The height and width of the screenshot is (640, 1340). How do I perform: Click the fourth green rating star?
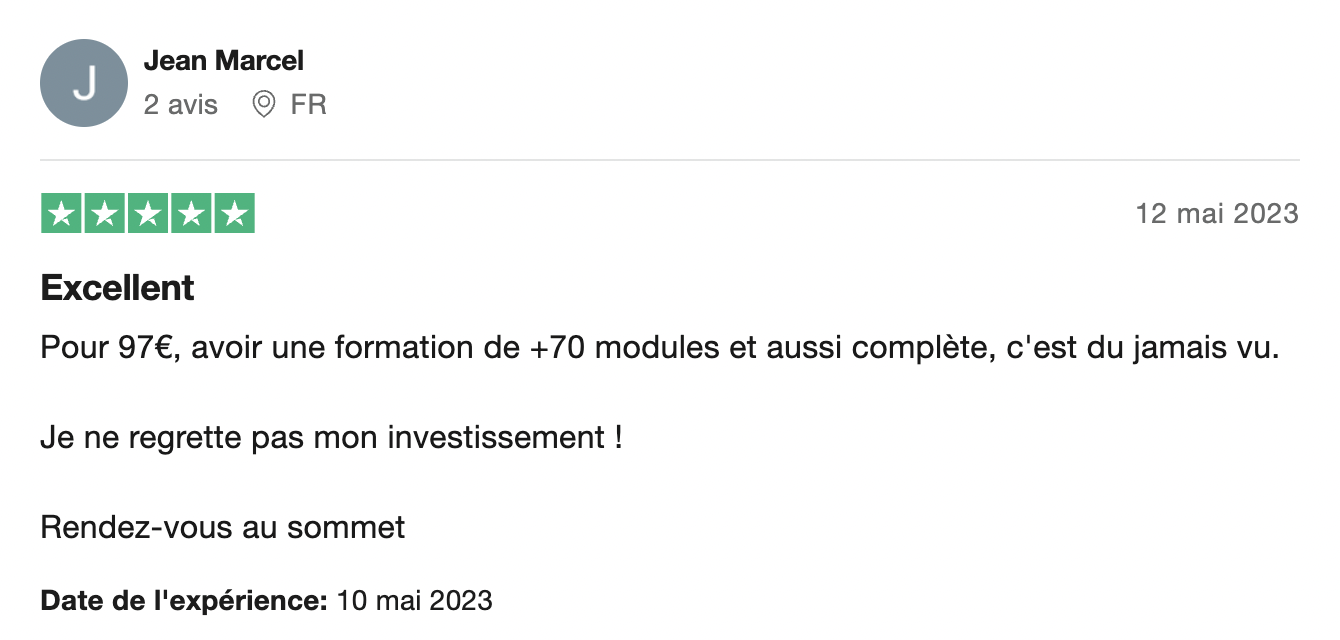pyautogui.click(x=191, y=214)
